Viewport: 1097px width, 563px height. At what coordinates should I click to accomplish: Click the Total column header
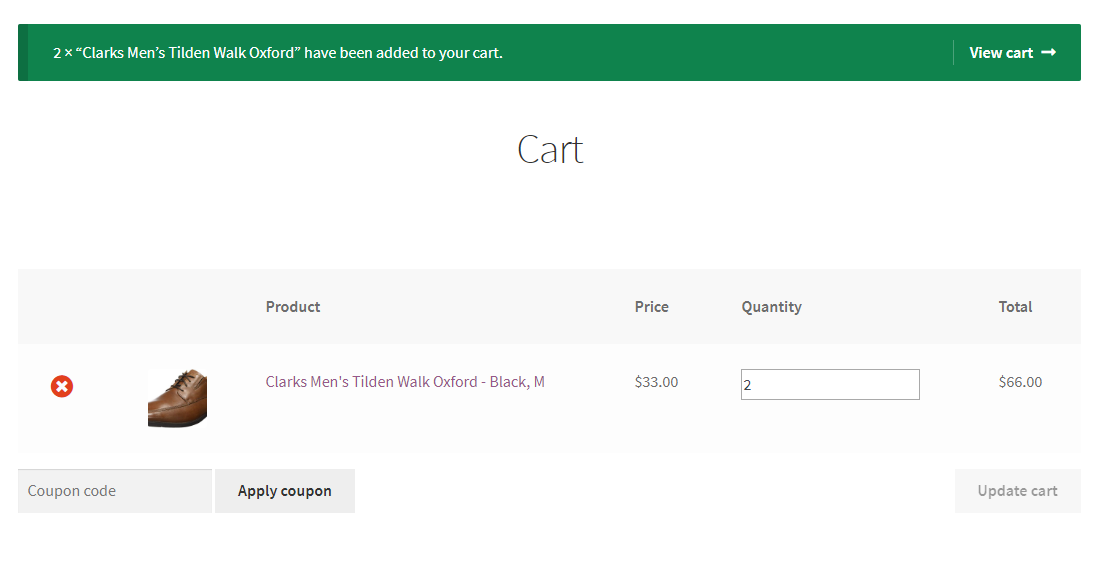point(1015,307)
